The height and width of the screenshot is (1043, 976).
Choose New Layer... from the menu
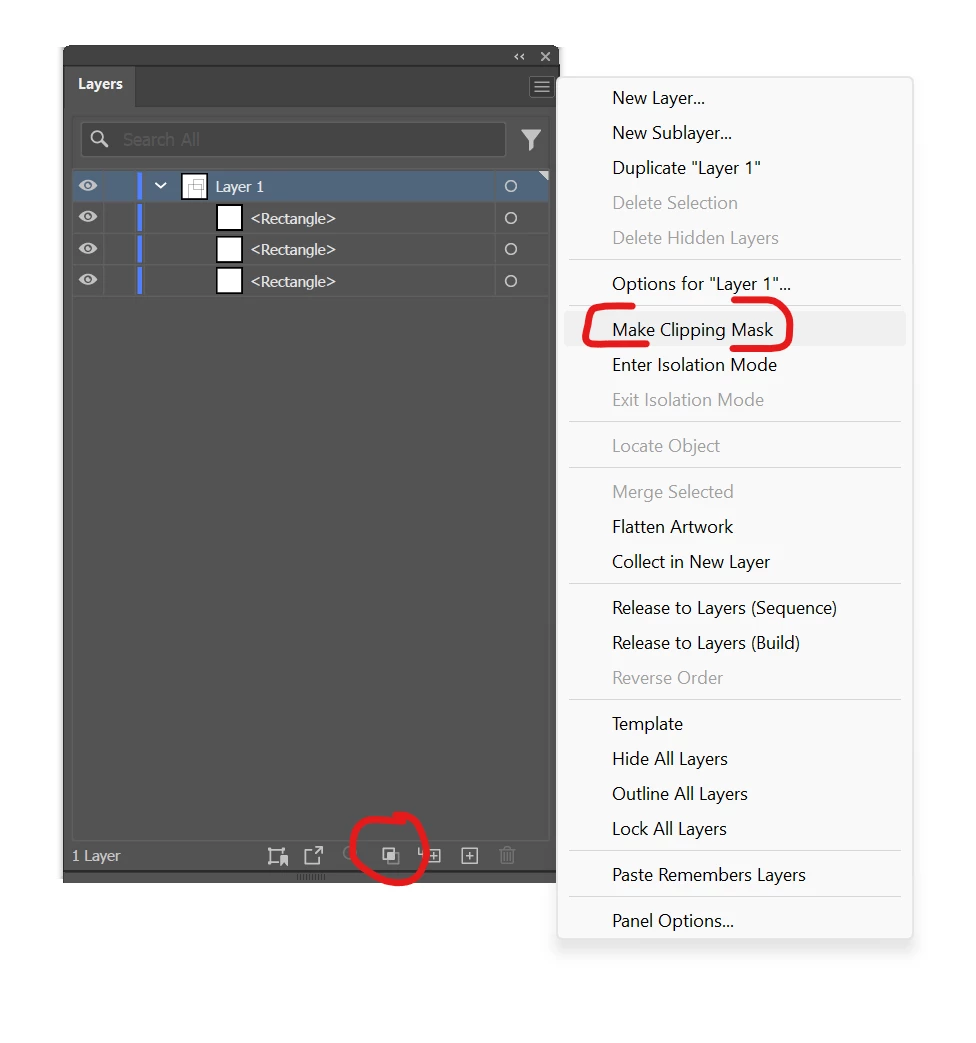[x=659, y=98]
